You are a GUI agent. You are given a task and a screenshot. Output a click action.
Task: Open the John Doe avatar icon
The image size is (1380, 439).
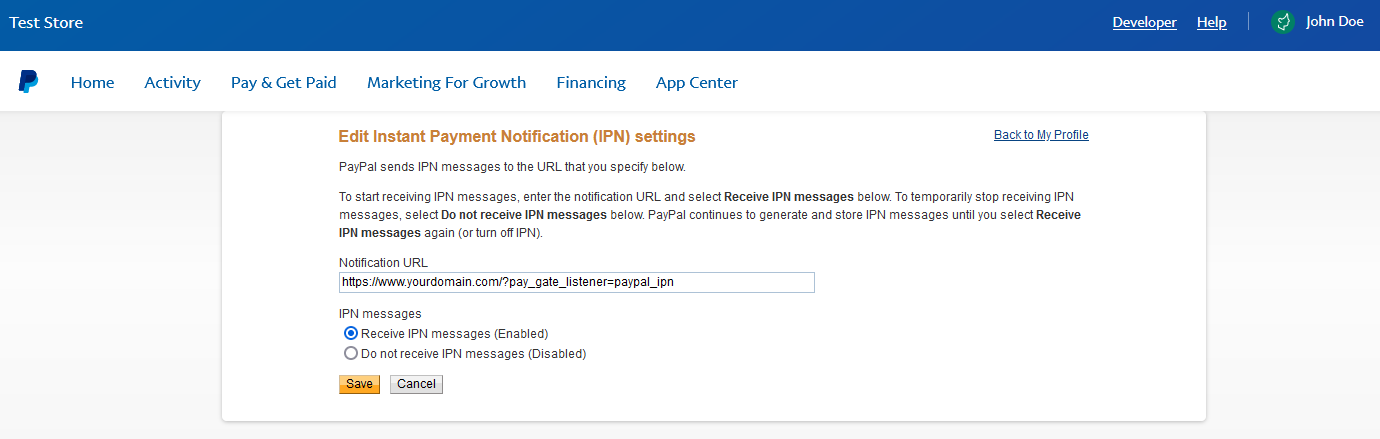1283,22
